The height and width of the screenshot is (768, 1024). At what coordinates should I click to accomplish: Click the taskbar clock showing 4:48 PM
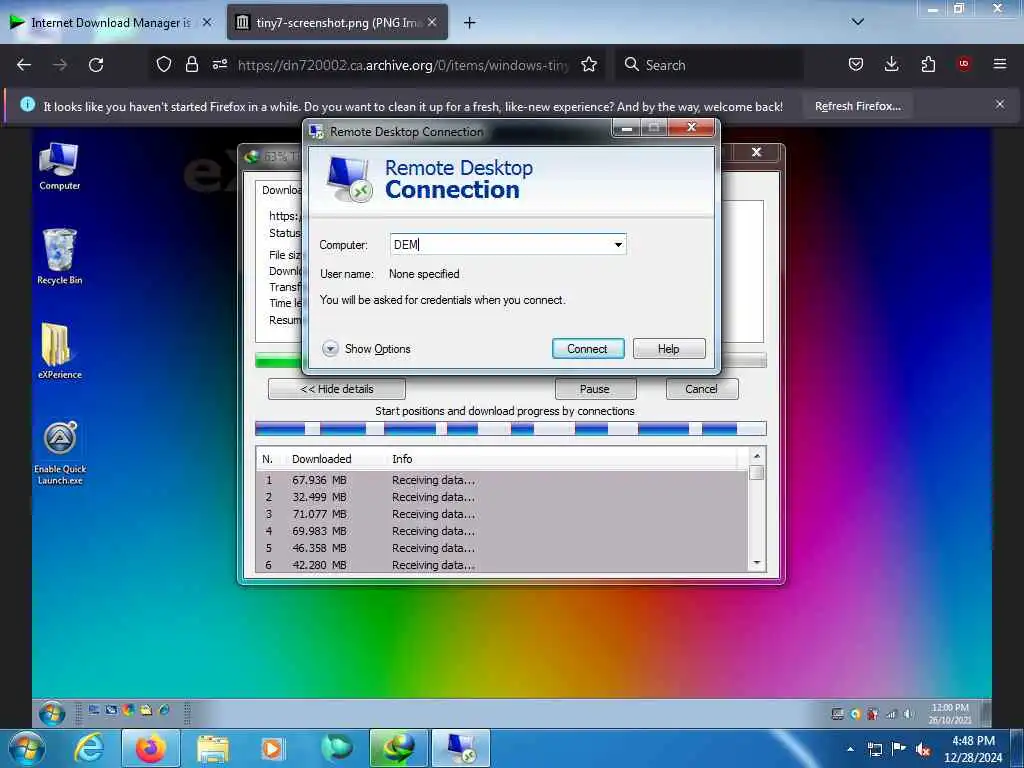(x=973, y=749)
